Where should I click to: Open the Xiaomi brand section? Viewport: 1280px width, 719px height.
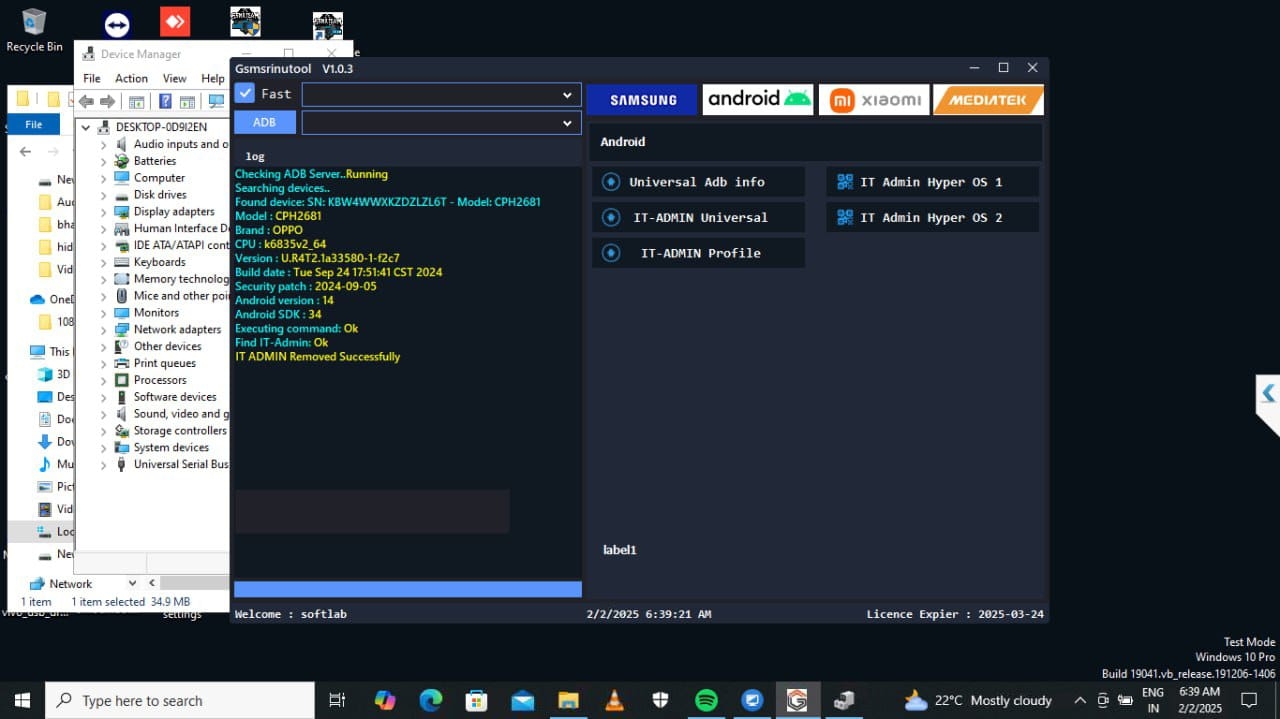(x=874, y=100)
